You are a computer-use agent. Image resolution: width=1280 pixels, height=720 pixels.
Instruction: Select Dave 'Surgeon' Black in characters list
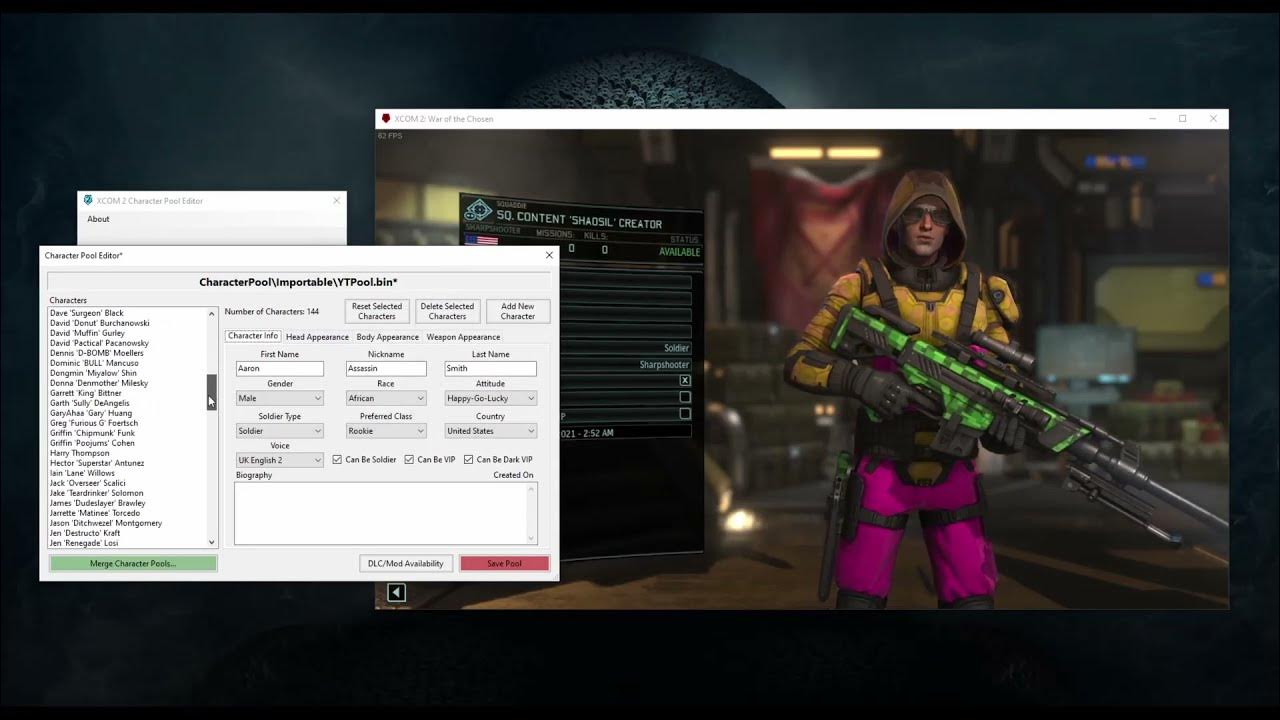[87, 313]
